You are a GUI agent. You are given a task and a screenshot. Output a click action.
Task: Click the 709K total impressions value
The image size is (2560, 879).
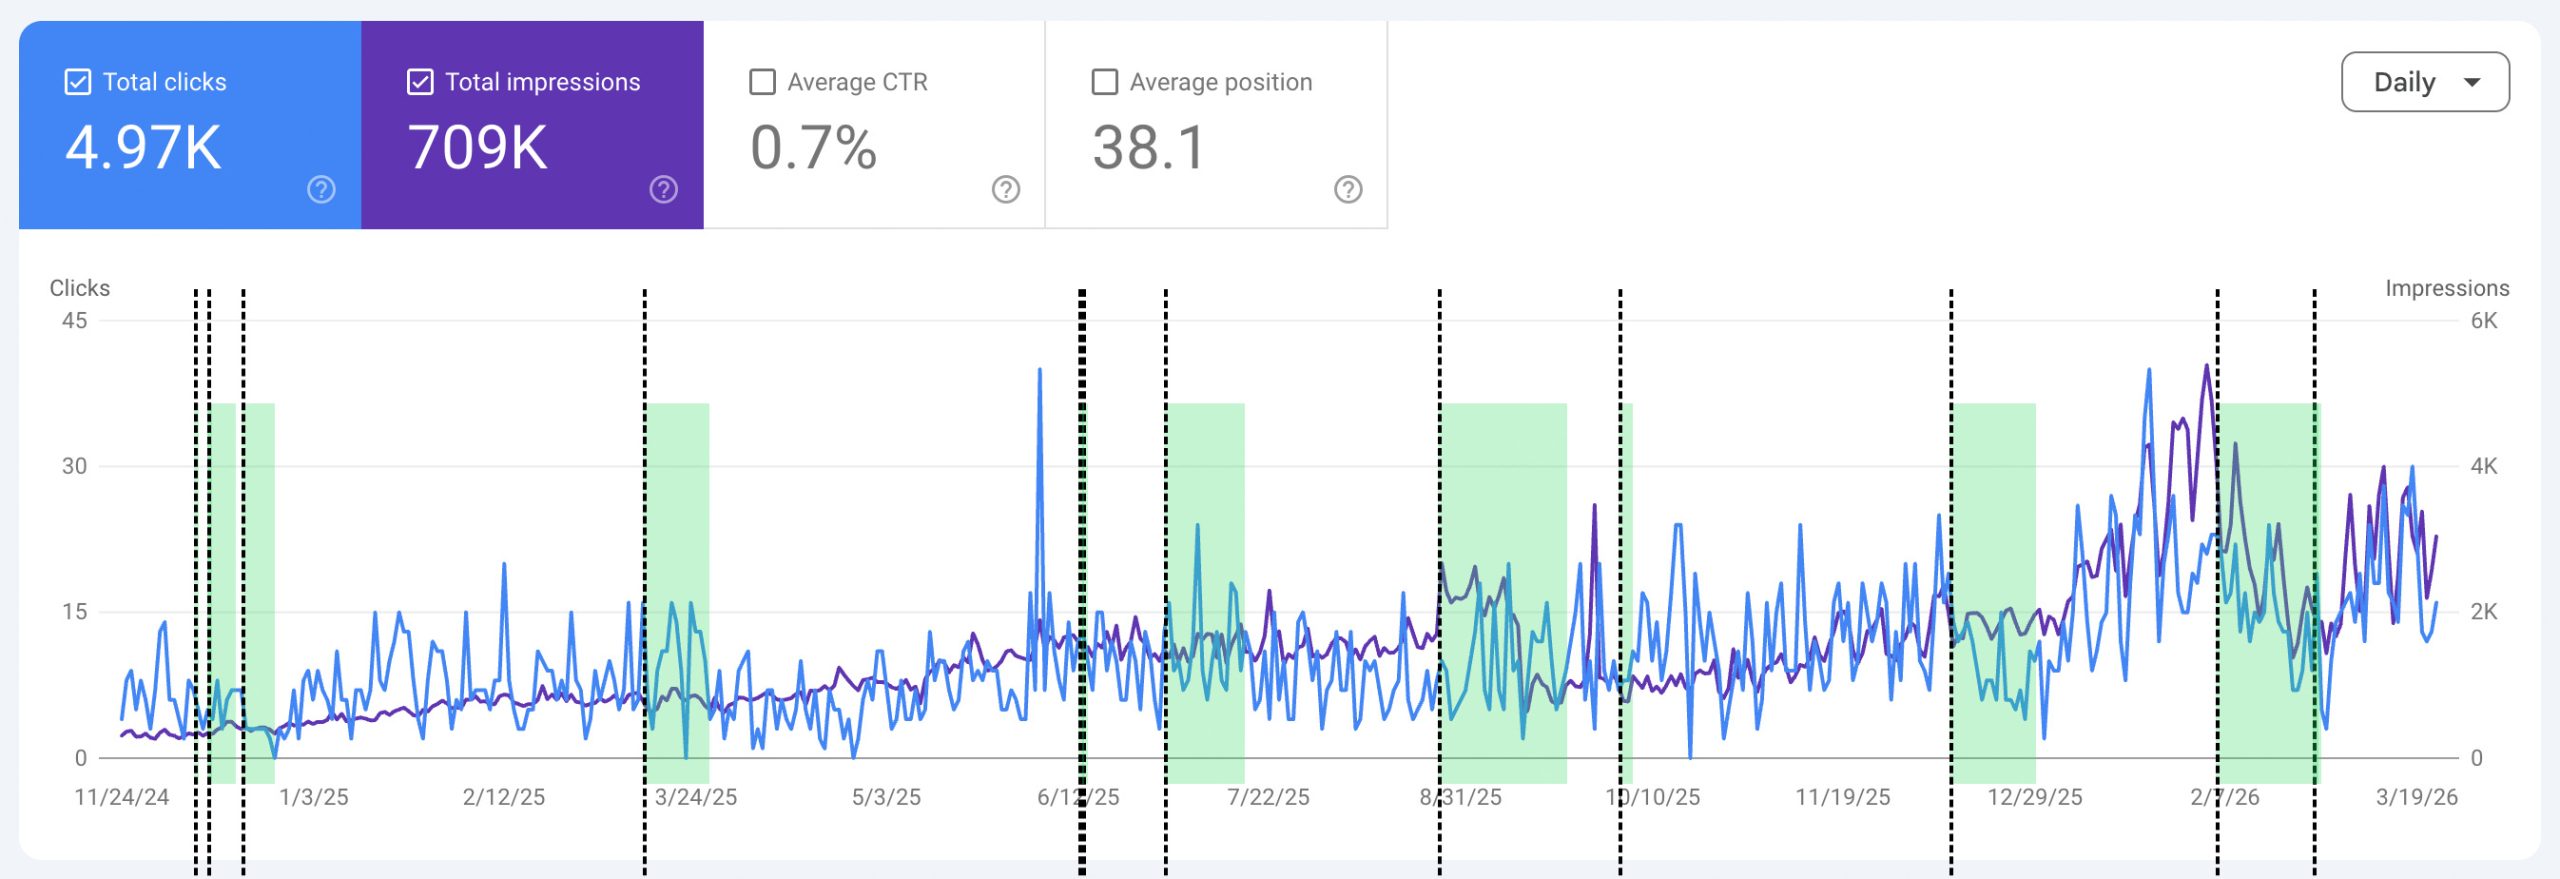coord(478,148)
